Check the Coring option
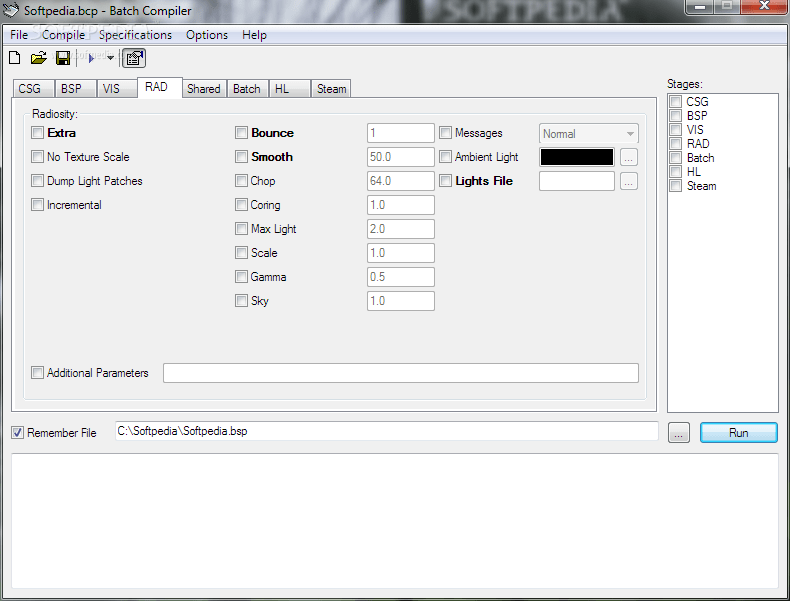This screenshot has width=790, height=601. [x=241, y=205]
